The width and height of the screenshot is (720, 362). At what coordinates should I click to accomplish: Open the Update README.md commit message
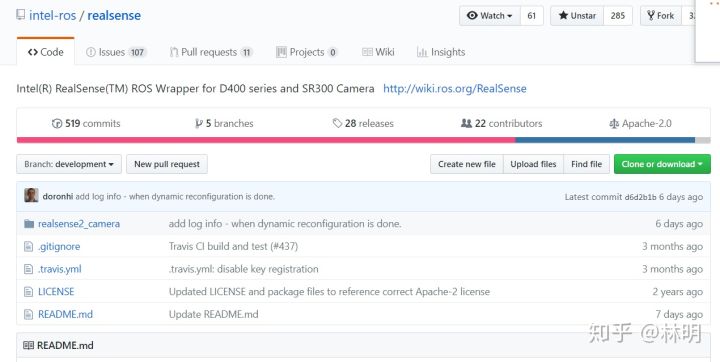coord(214,314)
